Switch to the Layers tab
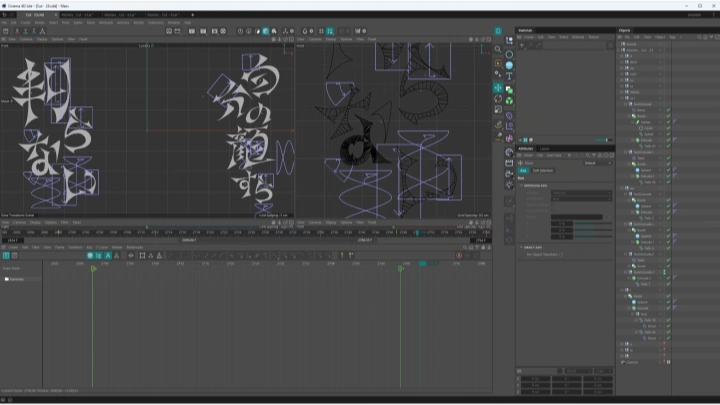The image size is (720, 405). coord(545,149)
